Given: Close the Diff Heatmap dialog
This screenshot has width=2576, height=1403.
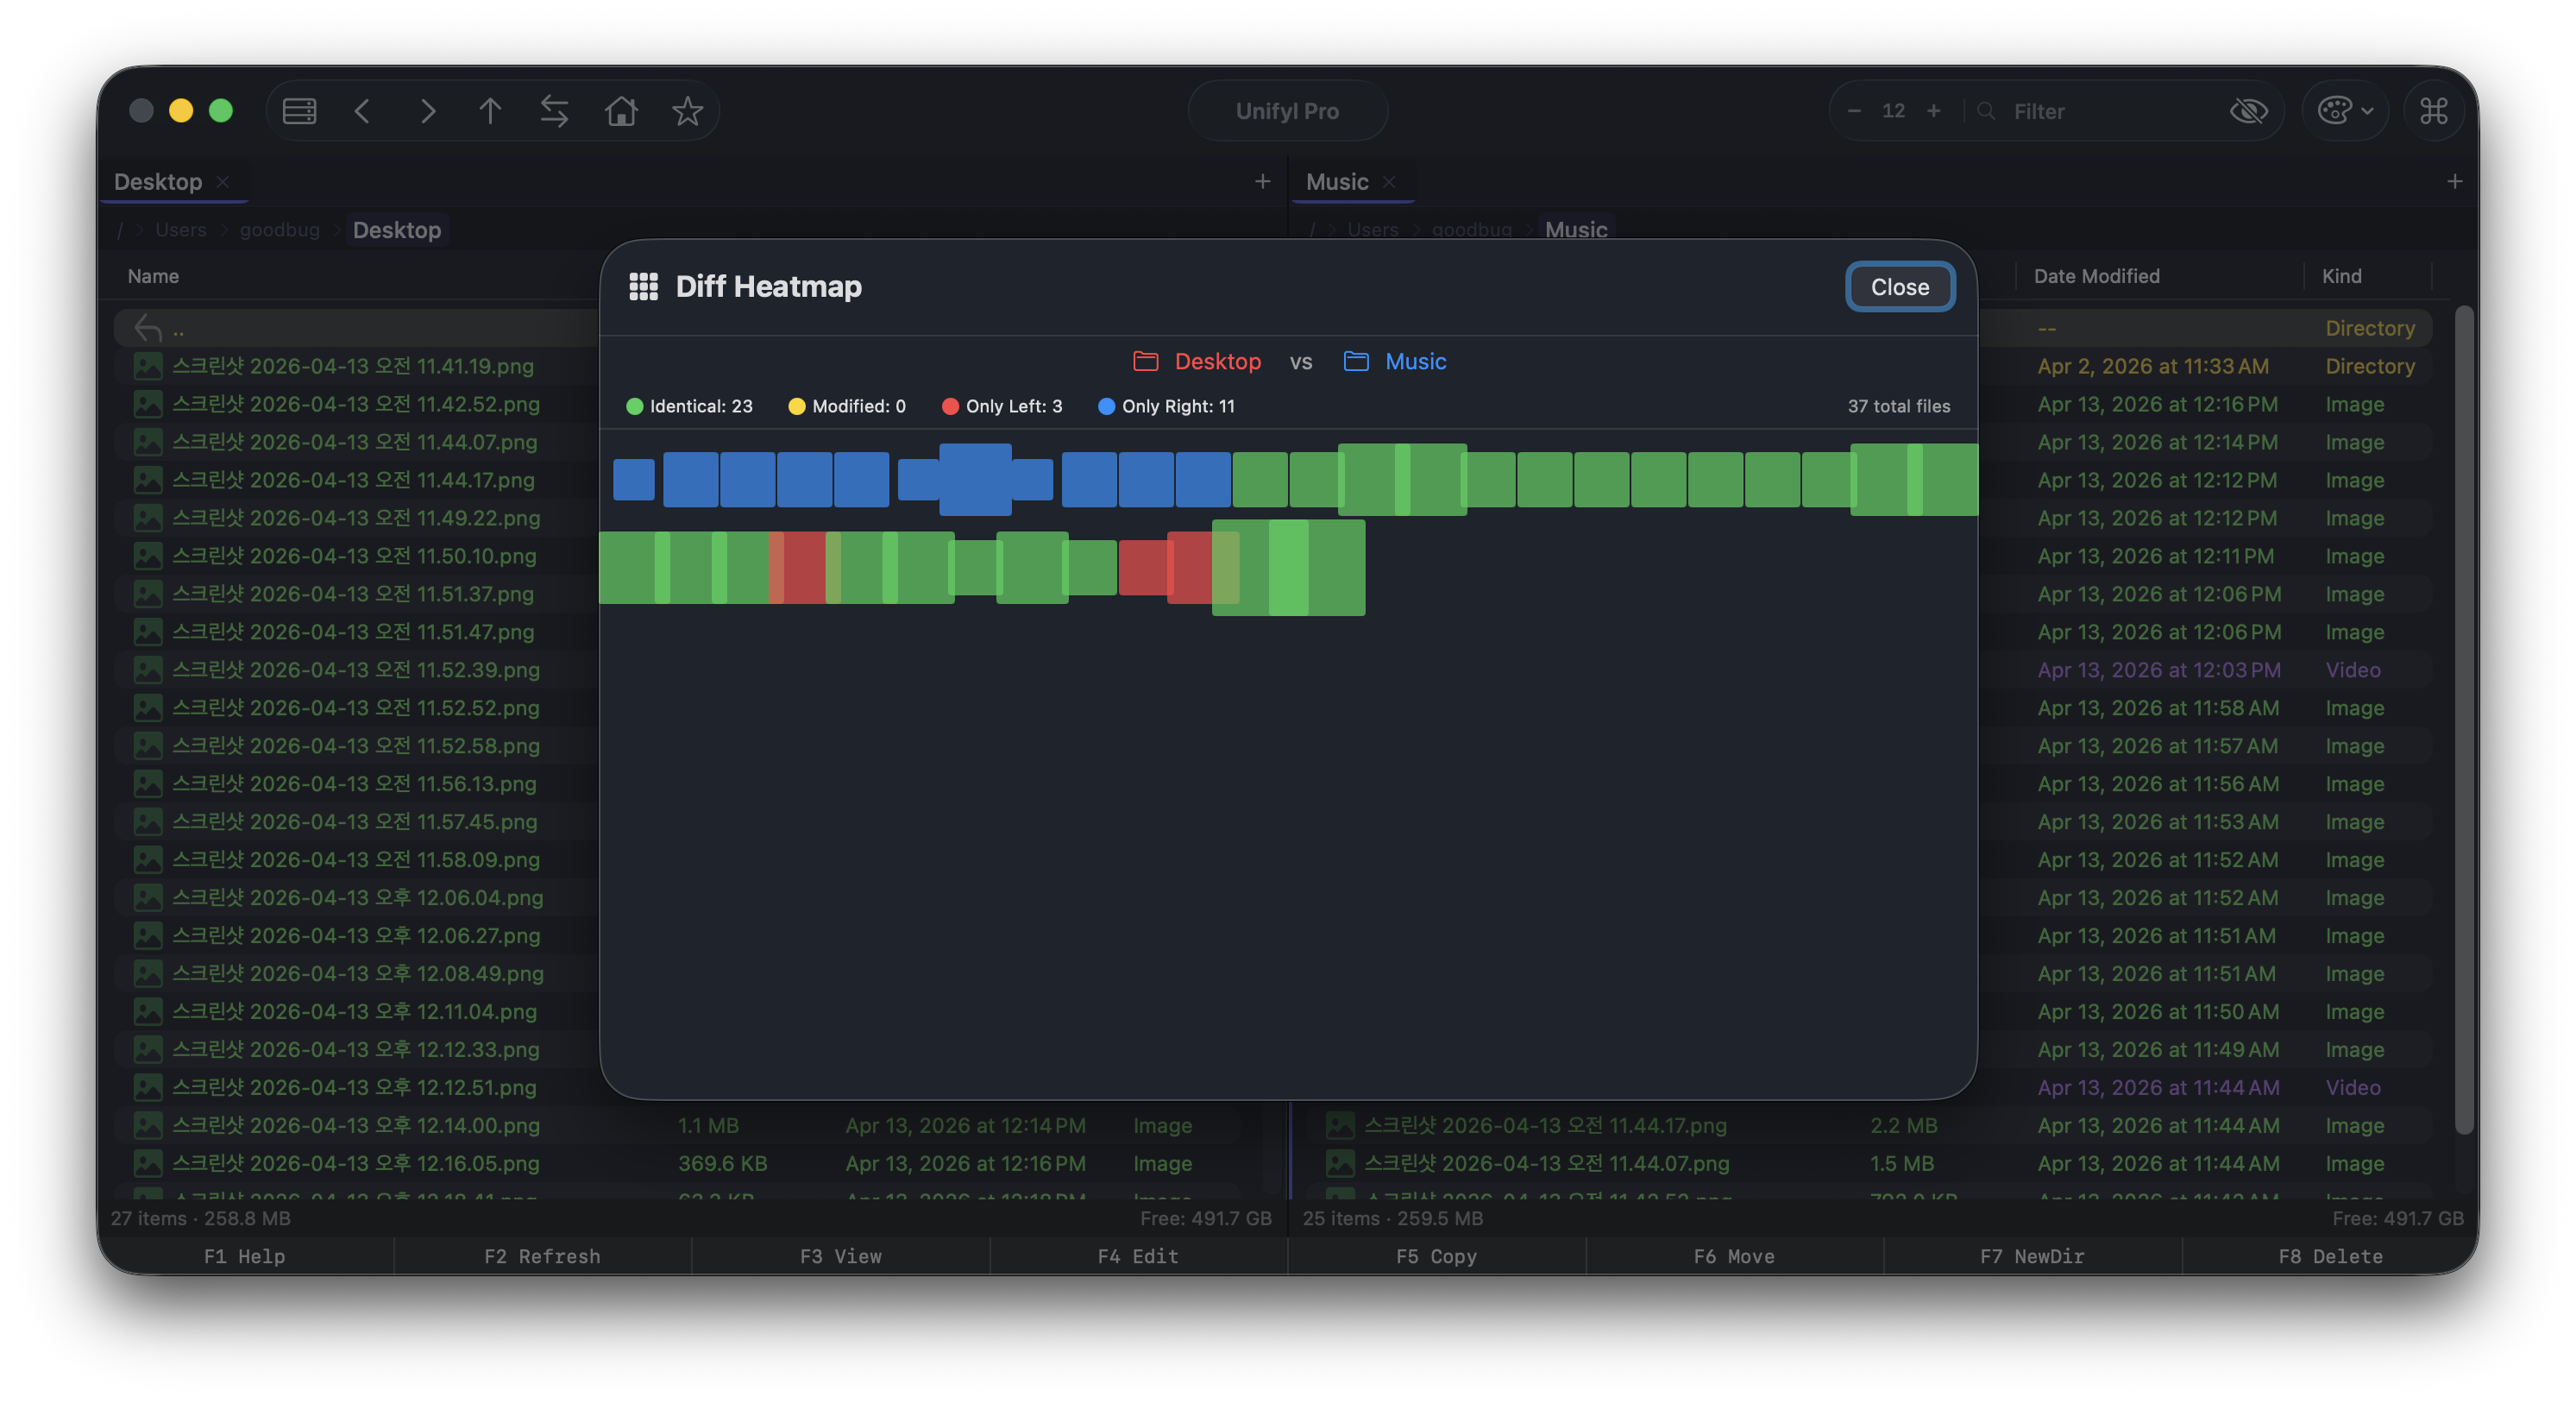Looking at the screenshot, I should 1899,287.
